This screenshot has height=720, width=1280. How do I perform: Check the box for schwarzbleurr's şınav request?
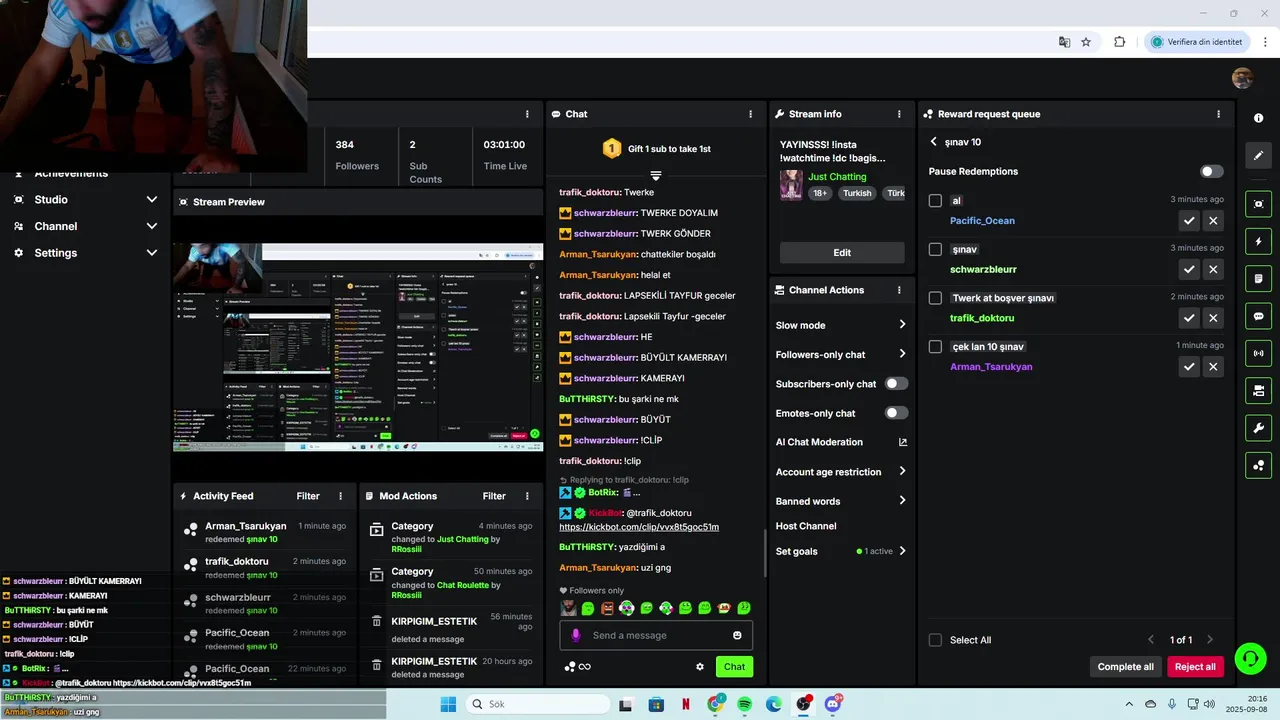[x=935, y=249]
